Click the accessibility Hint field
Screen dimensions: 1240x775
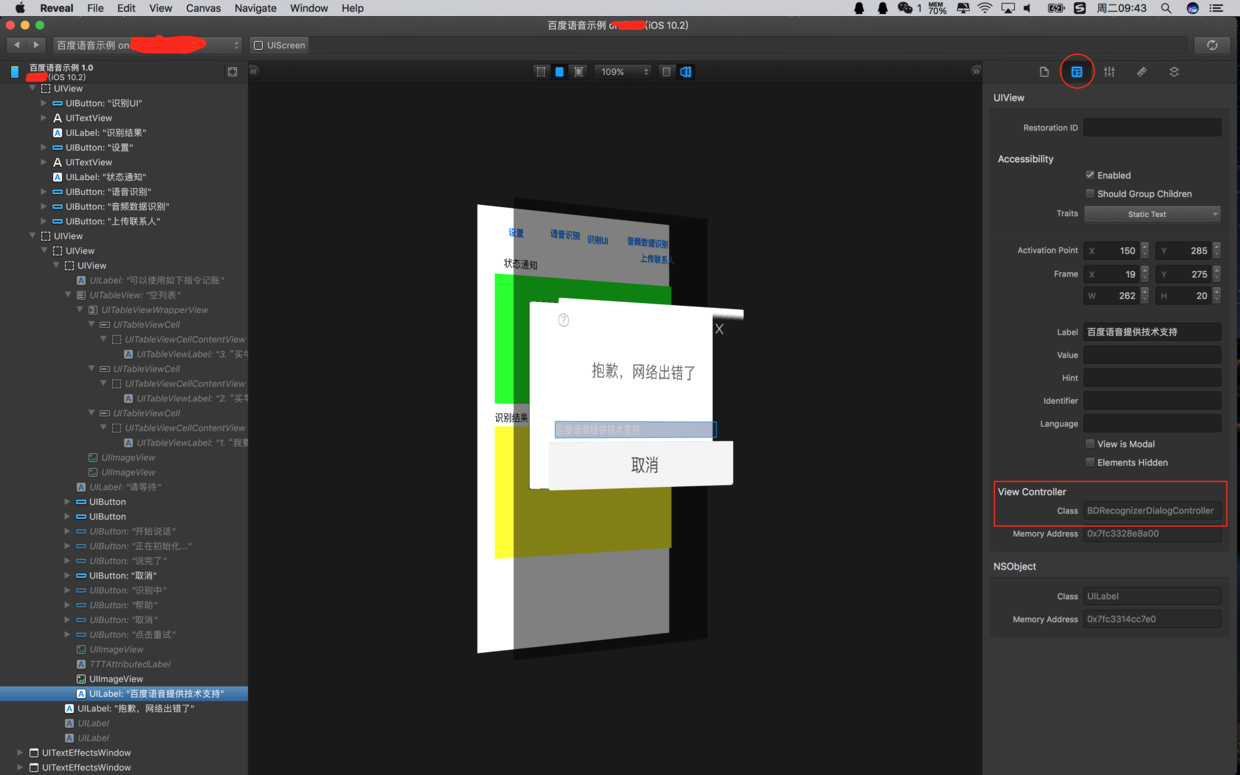click(x=1152, y=378)
